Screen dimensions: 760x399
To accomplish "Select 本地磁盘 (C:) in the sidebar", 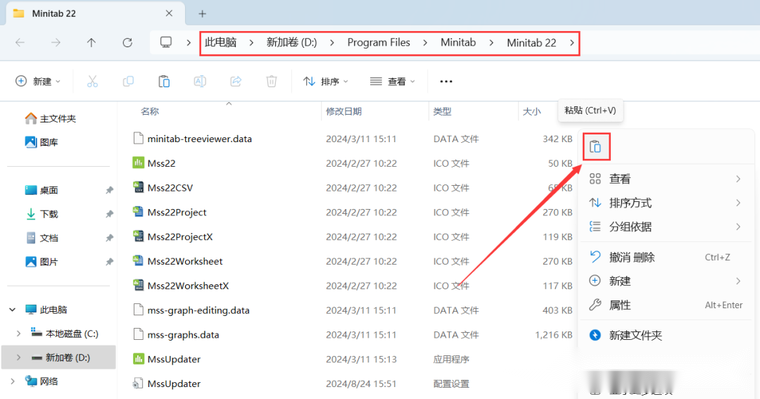I will tap(65, 334).
